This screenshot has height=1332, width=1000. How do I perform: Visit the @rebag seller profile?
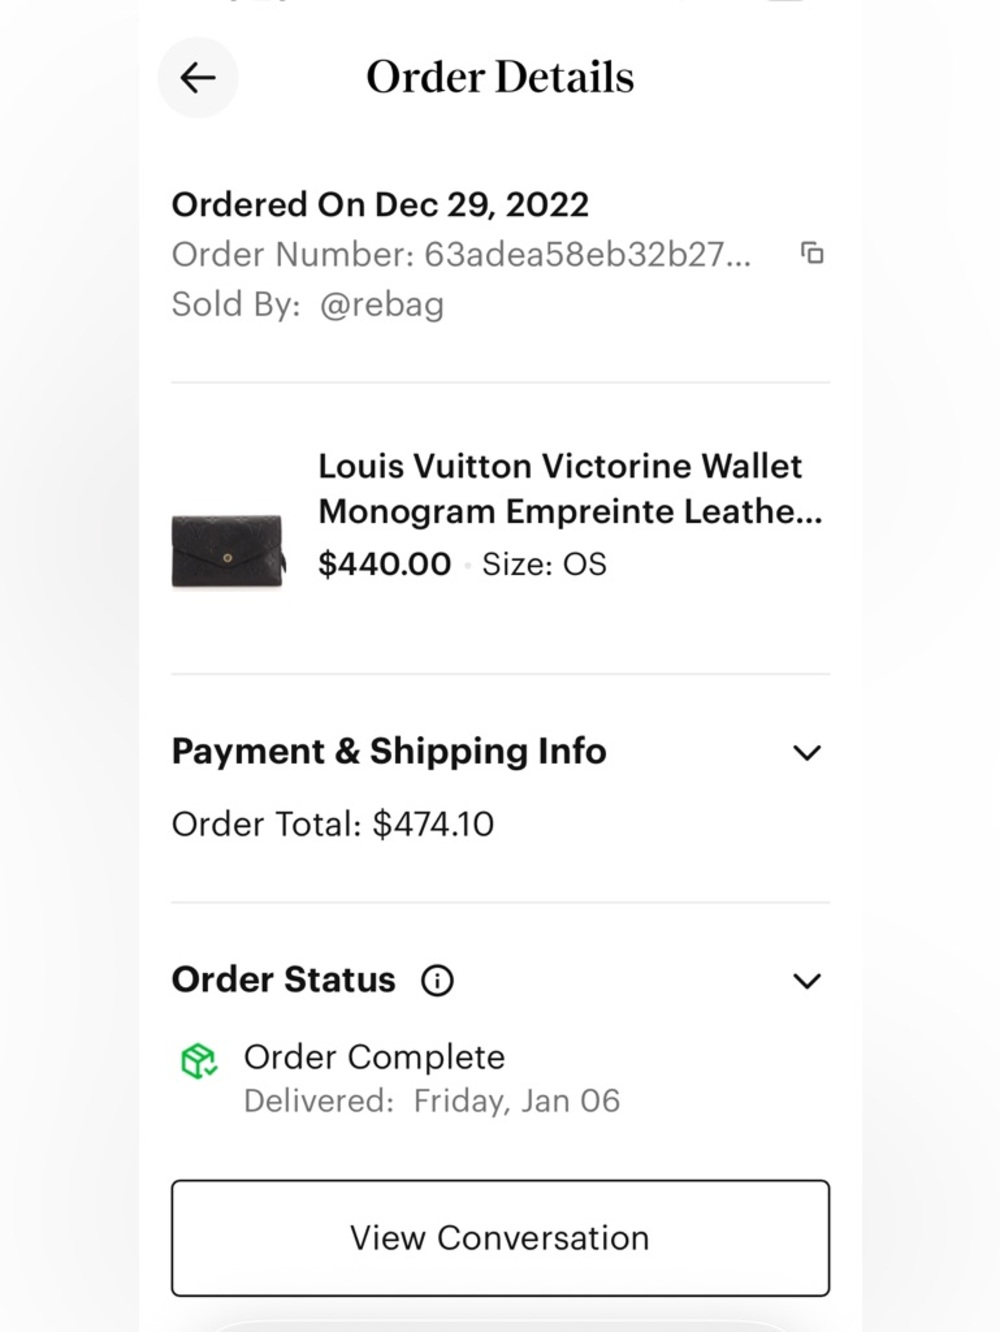pyautogui.click(x=382, y=304)
